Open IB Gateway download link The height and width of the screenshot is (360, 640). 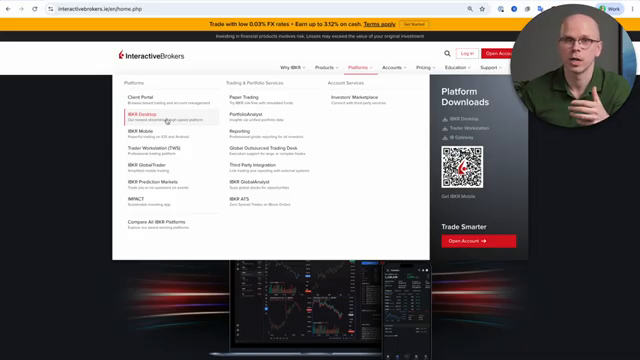pyautogui.click(x=462, y=138)
